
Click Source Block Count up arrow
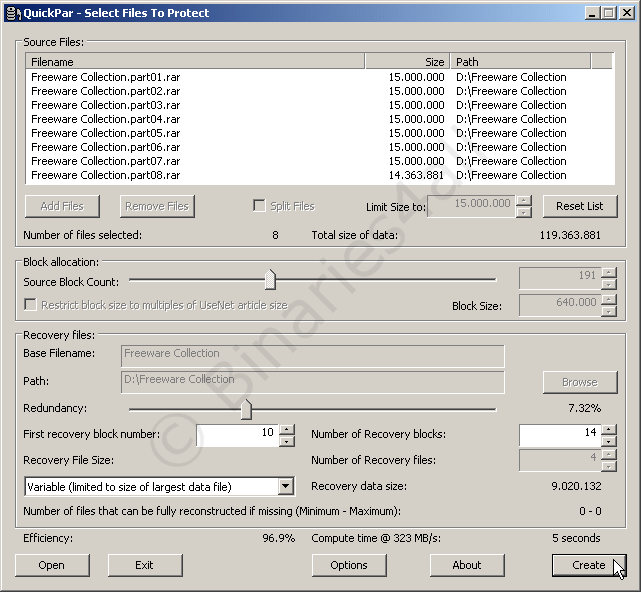click(x=609, y=273)
